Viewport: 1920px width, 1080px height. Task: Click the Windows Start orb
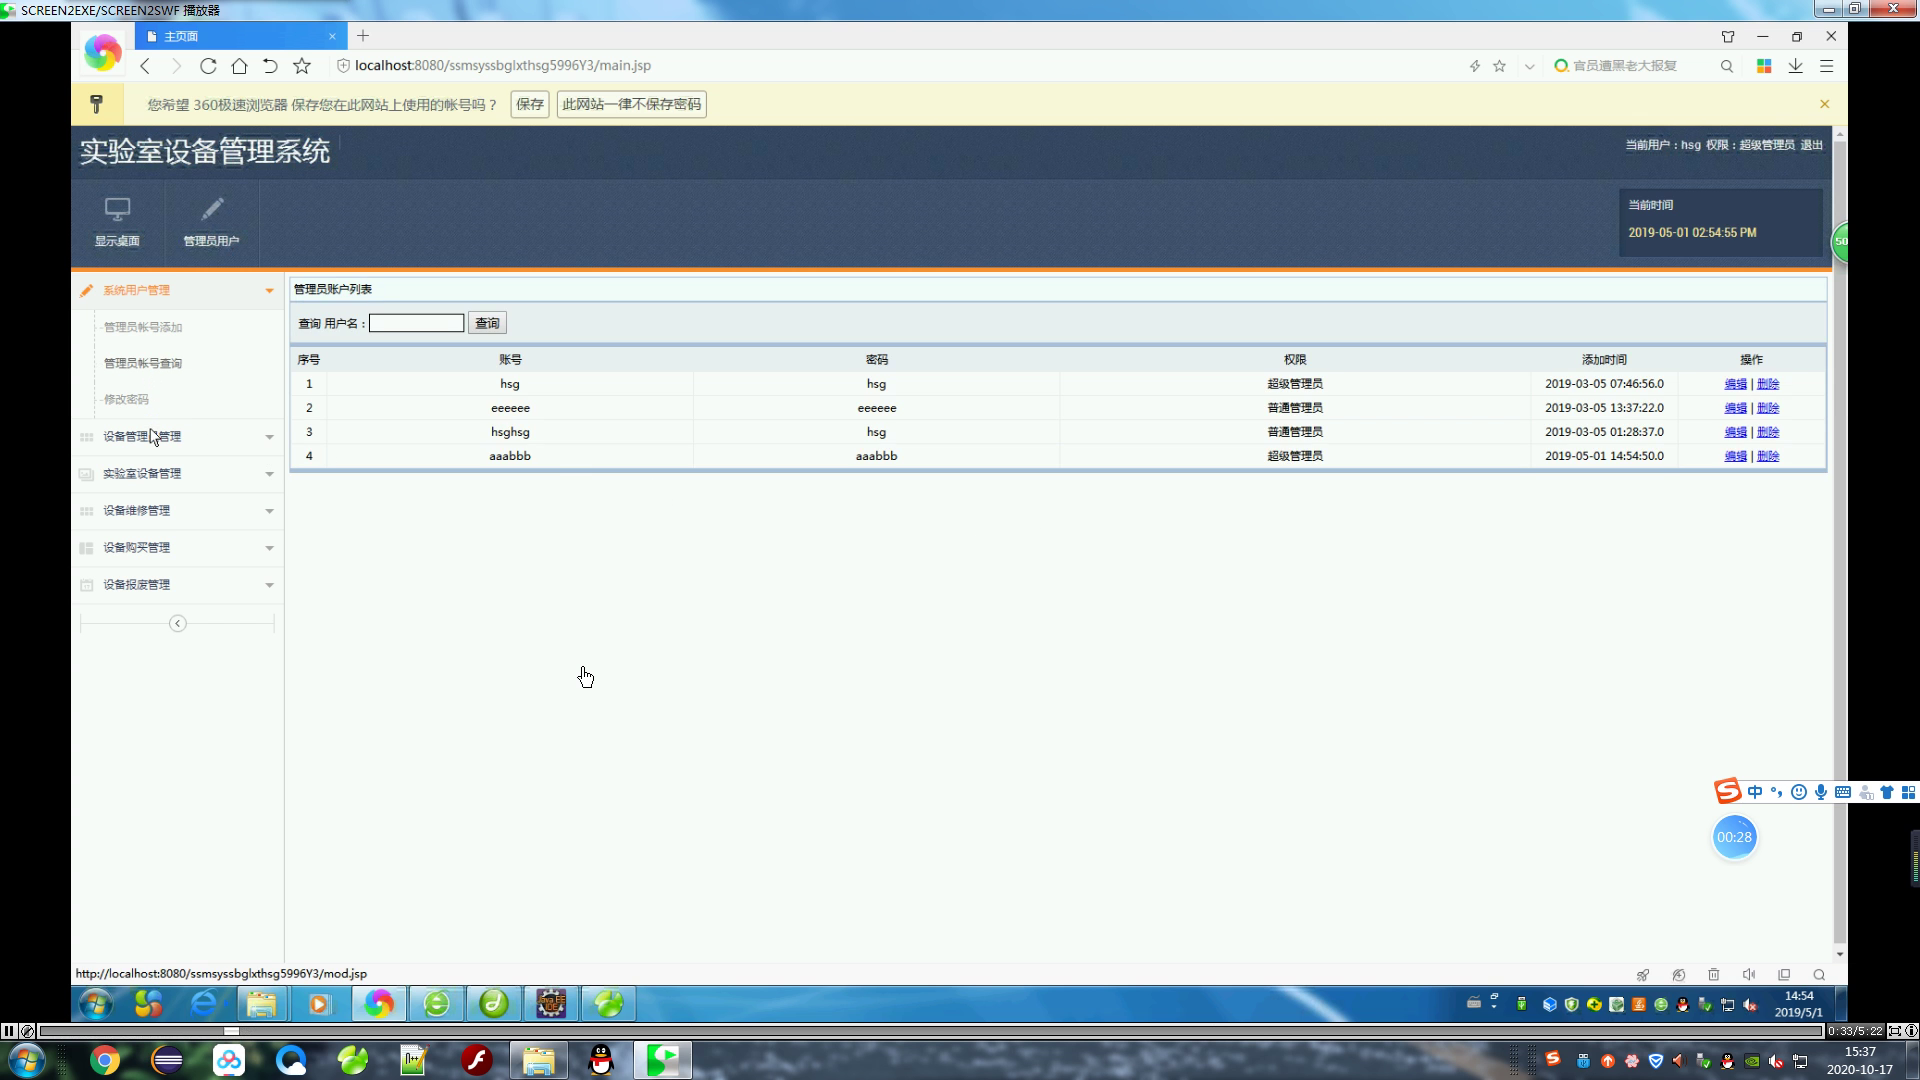click(x=26, y=1060)
